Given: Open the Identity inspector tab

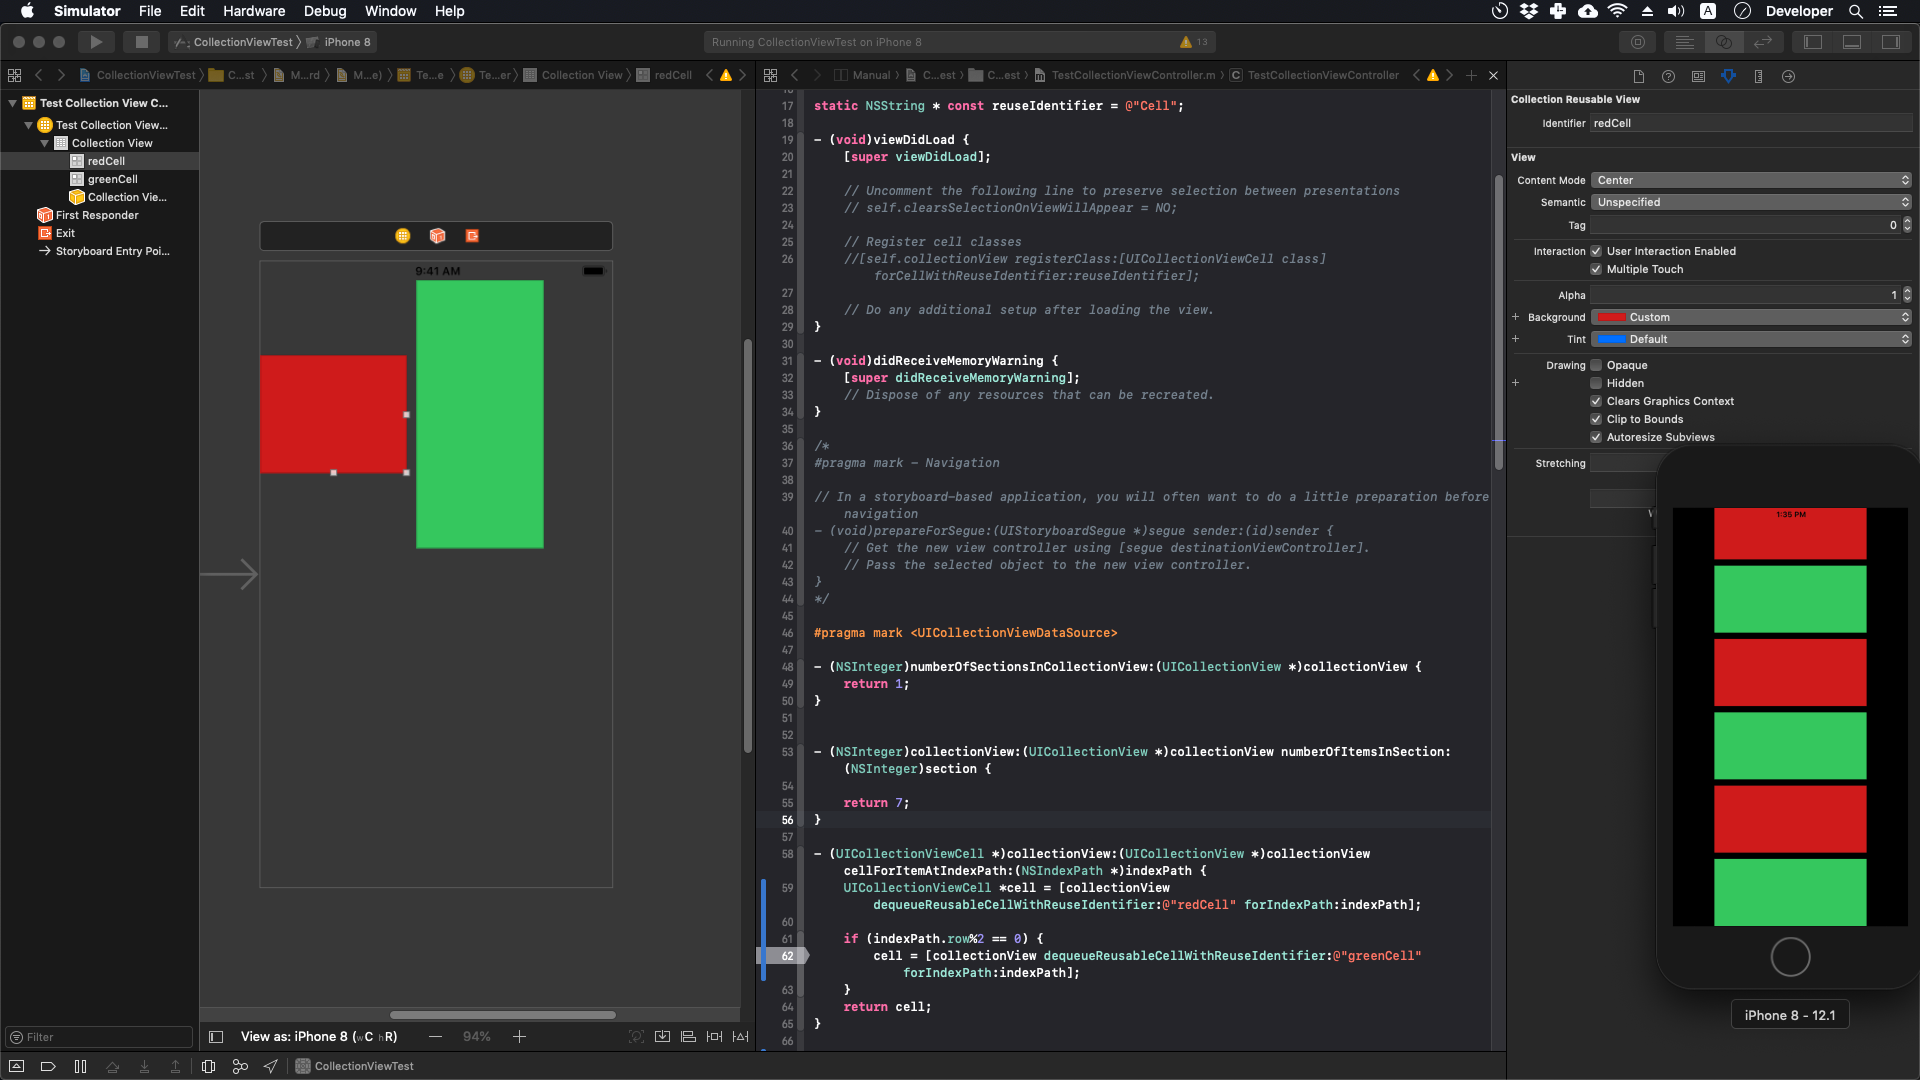Looking at the screenshot, I should click(1698, 76).
